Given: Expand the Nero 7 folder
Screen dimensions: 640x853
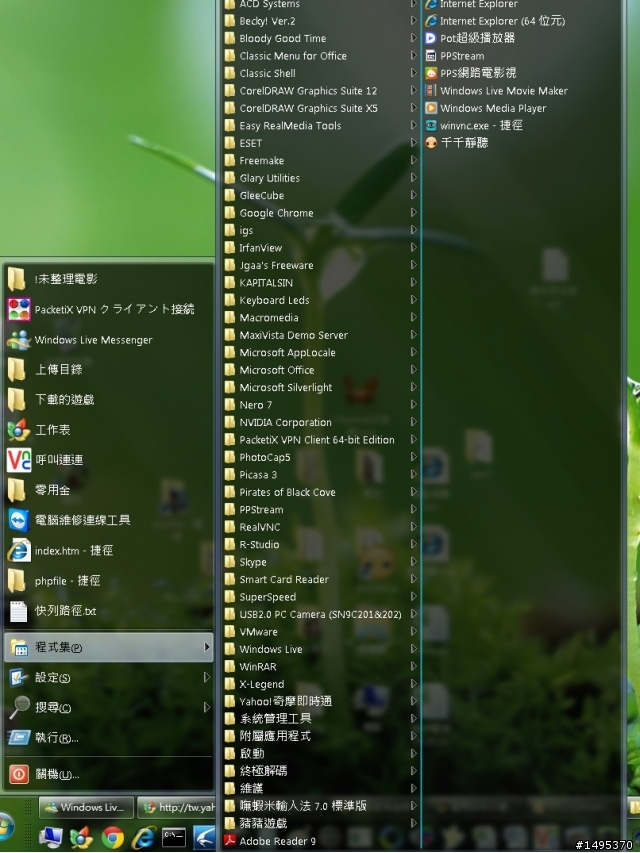Looking at the screenshot, I should click(x=321, y=405).
